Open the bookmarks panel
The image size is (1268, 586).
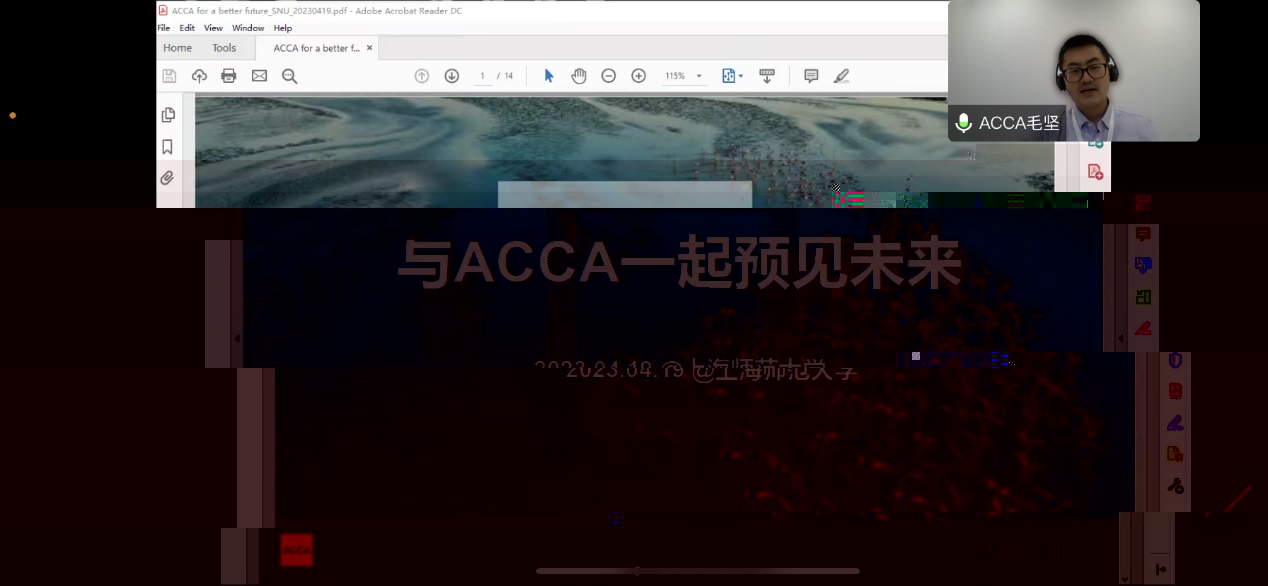(167, 147)
